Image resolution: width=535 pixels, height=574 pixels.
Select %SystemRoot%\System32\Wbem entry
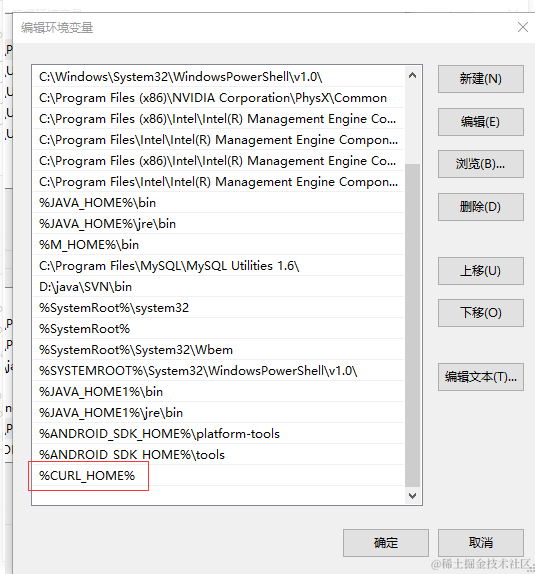218,350
